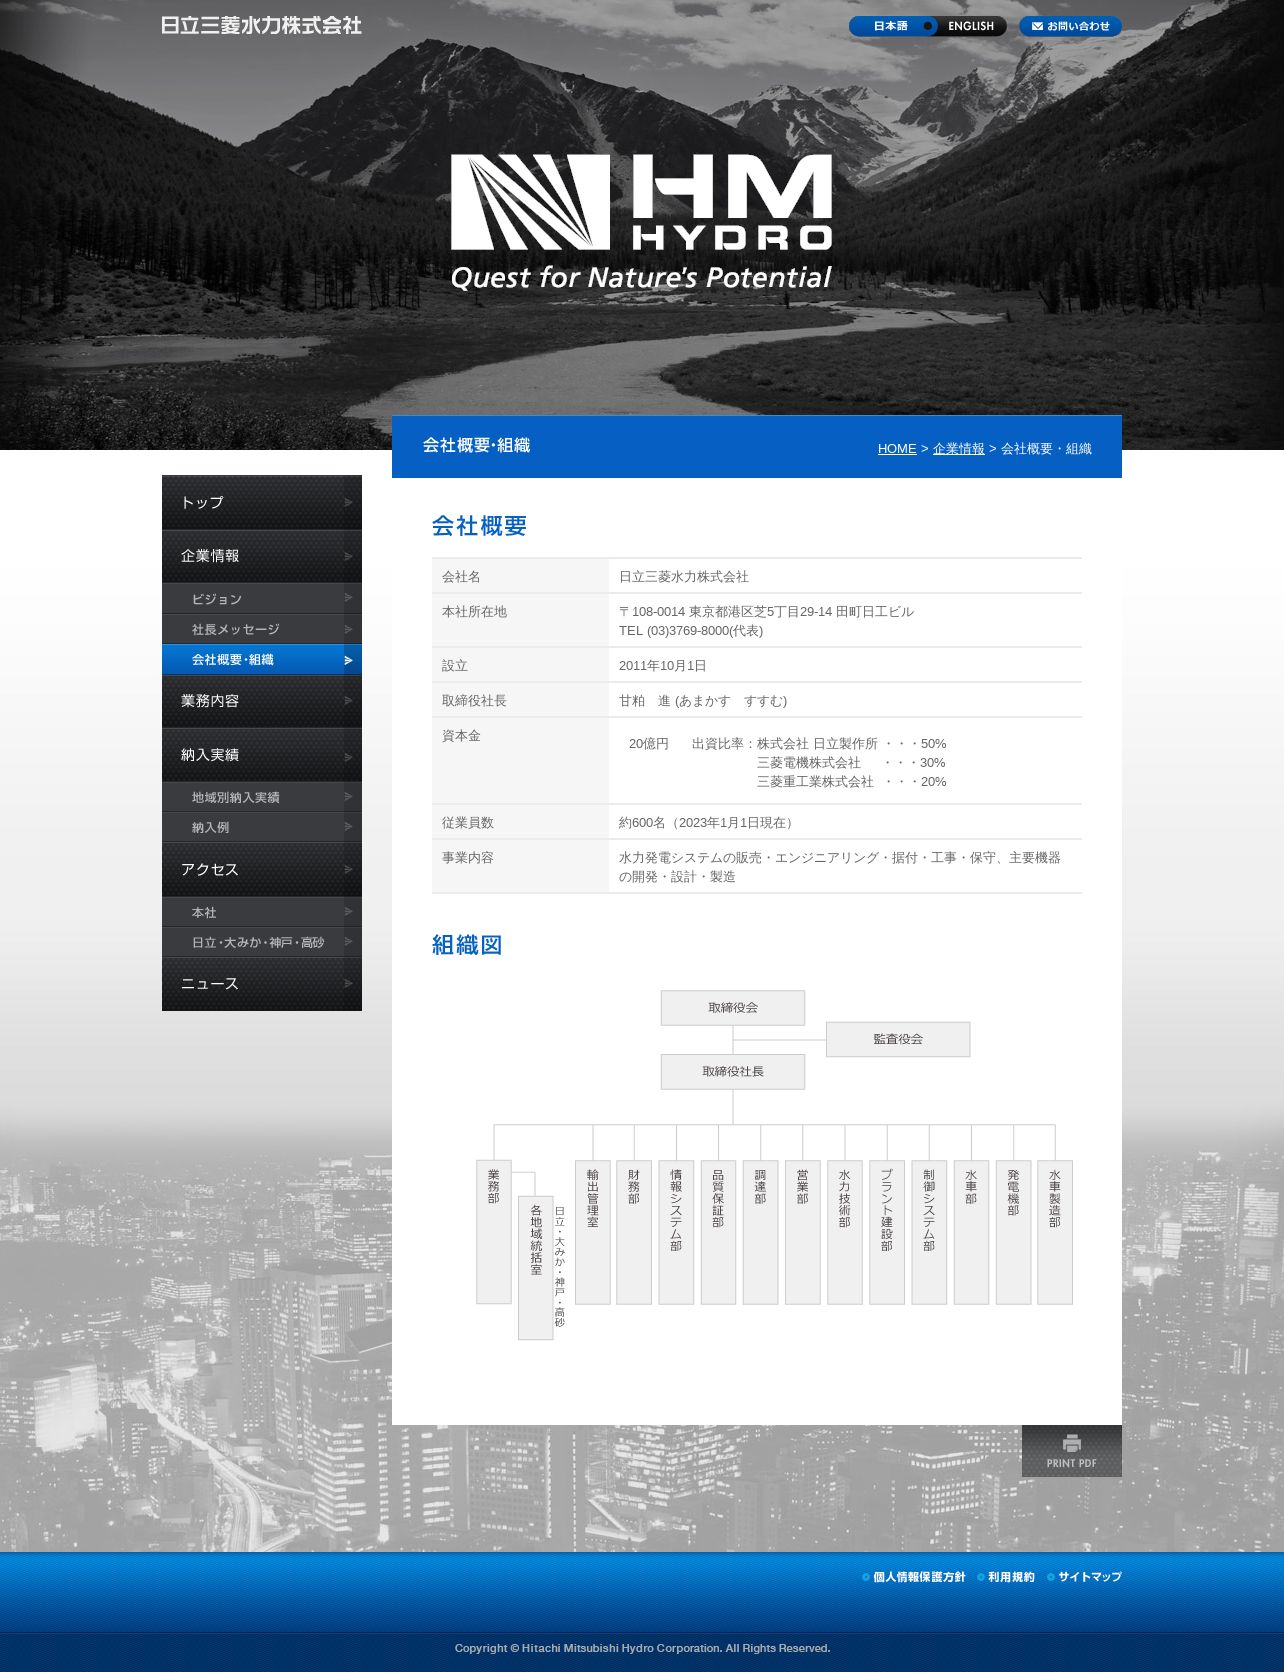Select ビジョン submenu entry

(262, 599)
